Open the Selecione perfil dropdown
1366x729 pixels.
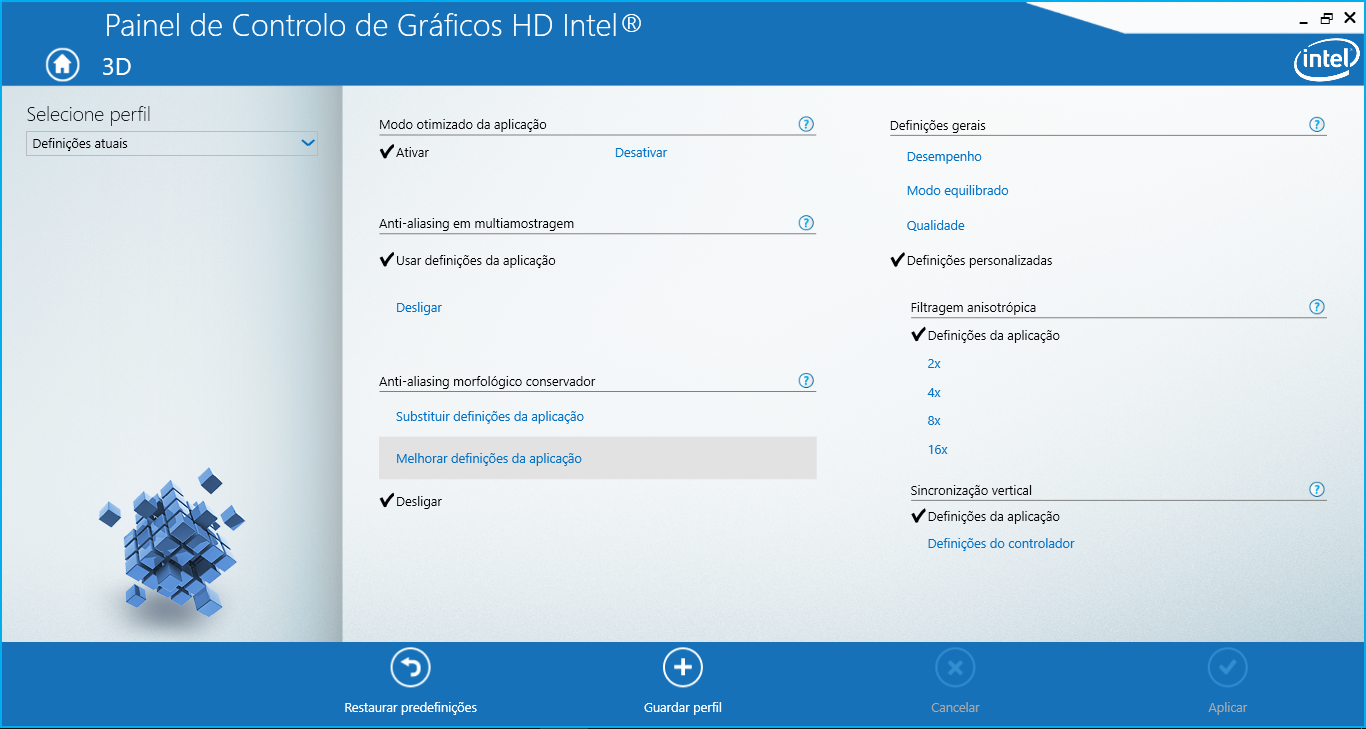[171, 143]
